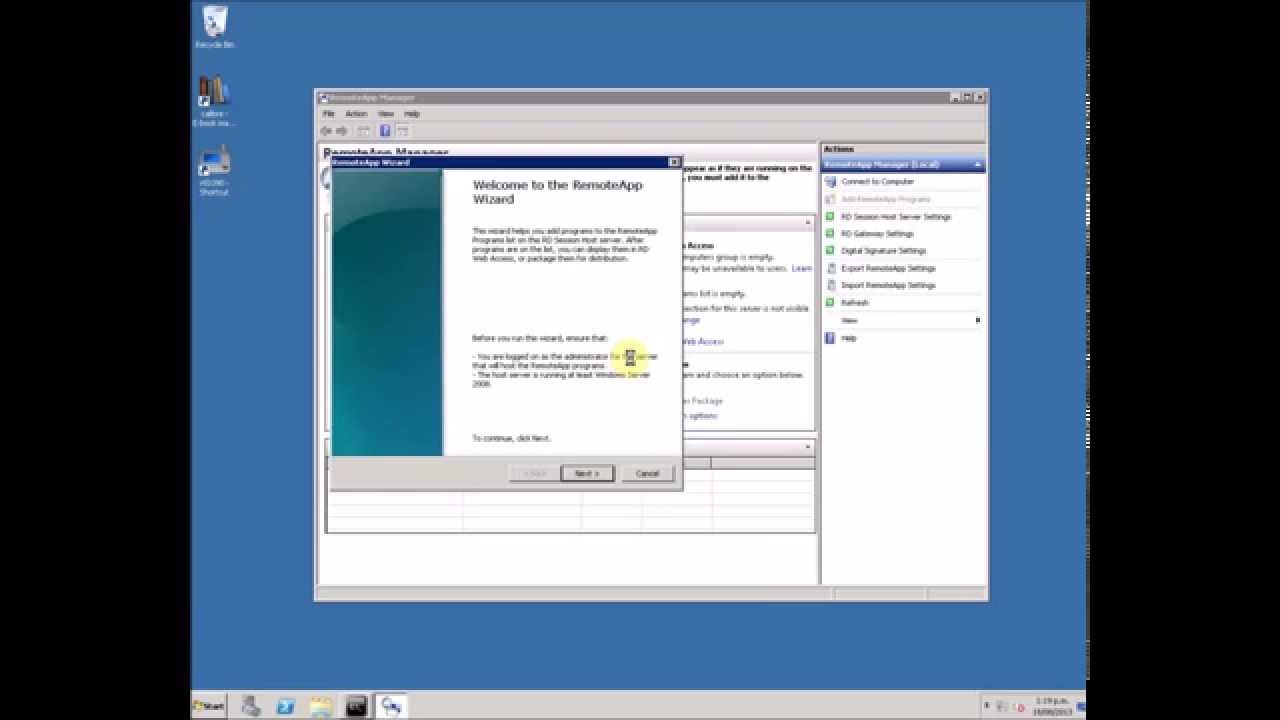The image size is (1280, 720).
Task: Click 'Before you run this wizard' text
Action: (539, 338)
